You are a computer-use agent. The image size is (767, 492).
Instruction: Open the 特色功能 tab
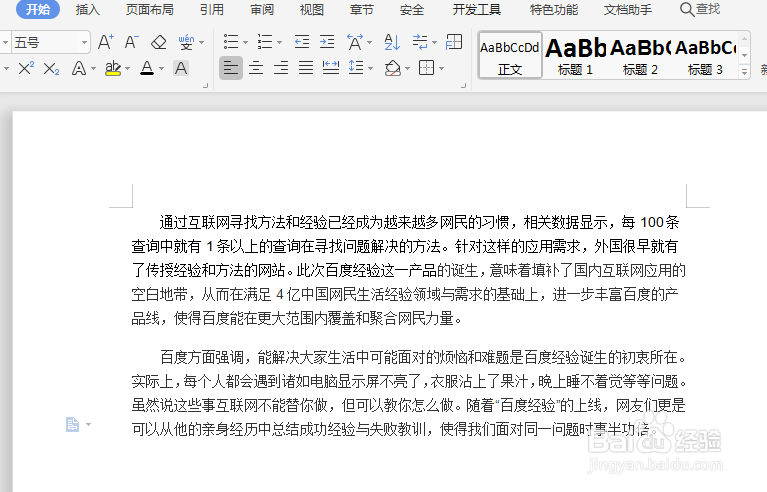(x=554, y=10)
